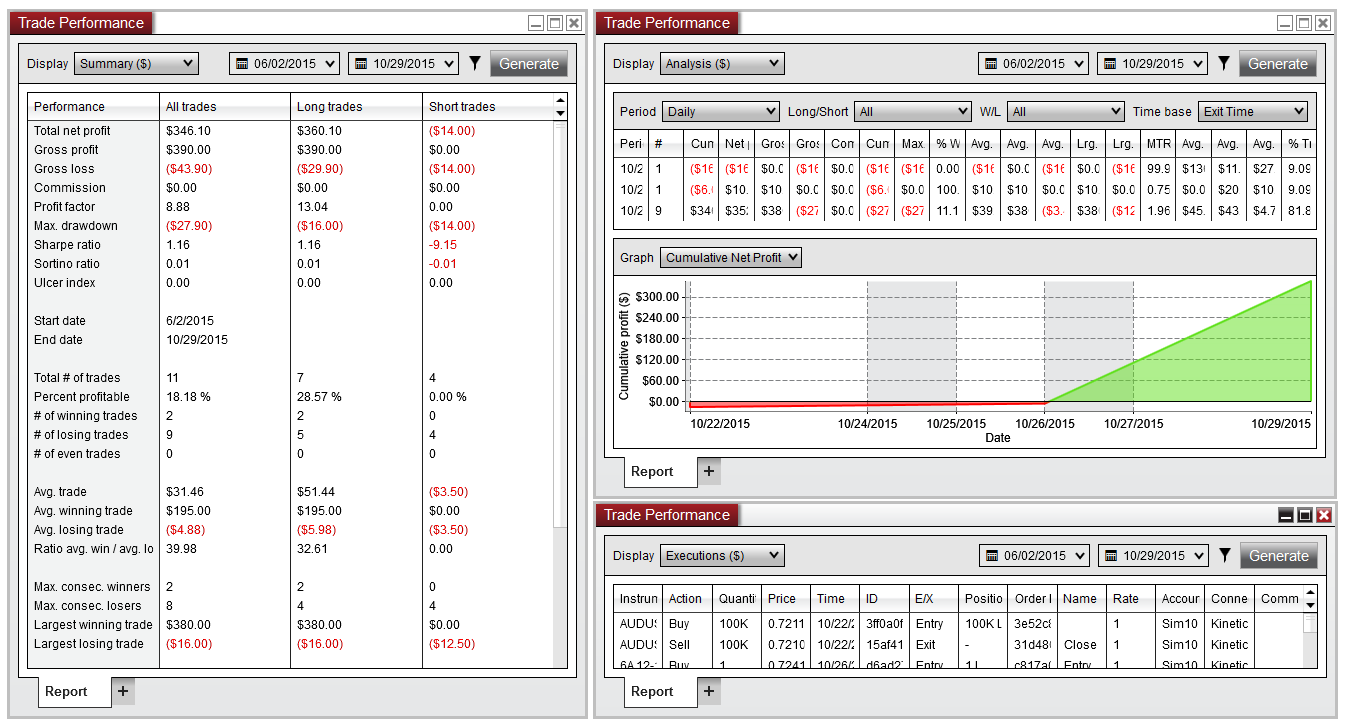Click the Long trades column header

(330, 107)
